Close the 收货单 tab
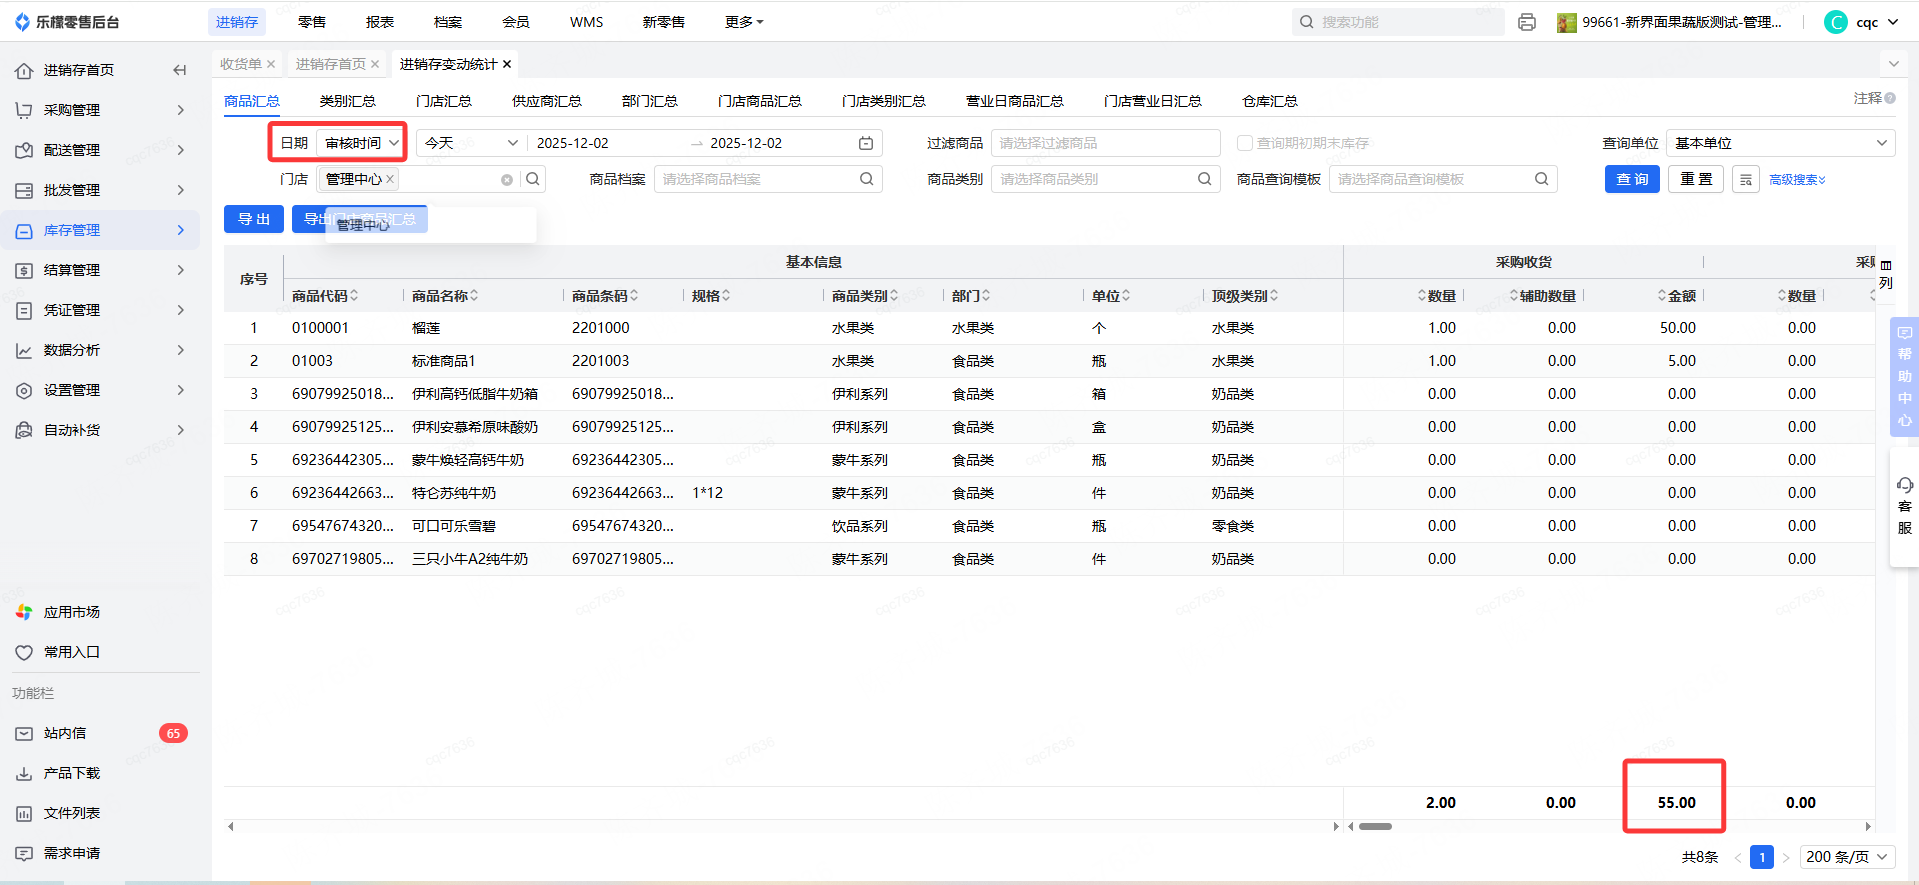 (x=271, y=64)
